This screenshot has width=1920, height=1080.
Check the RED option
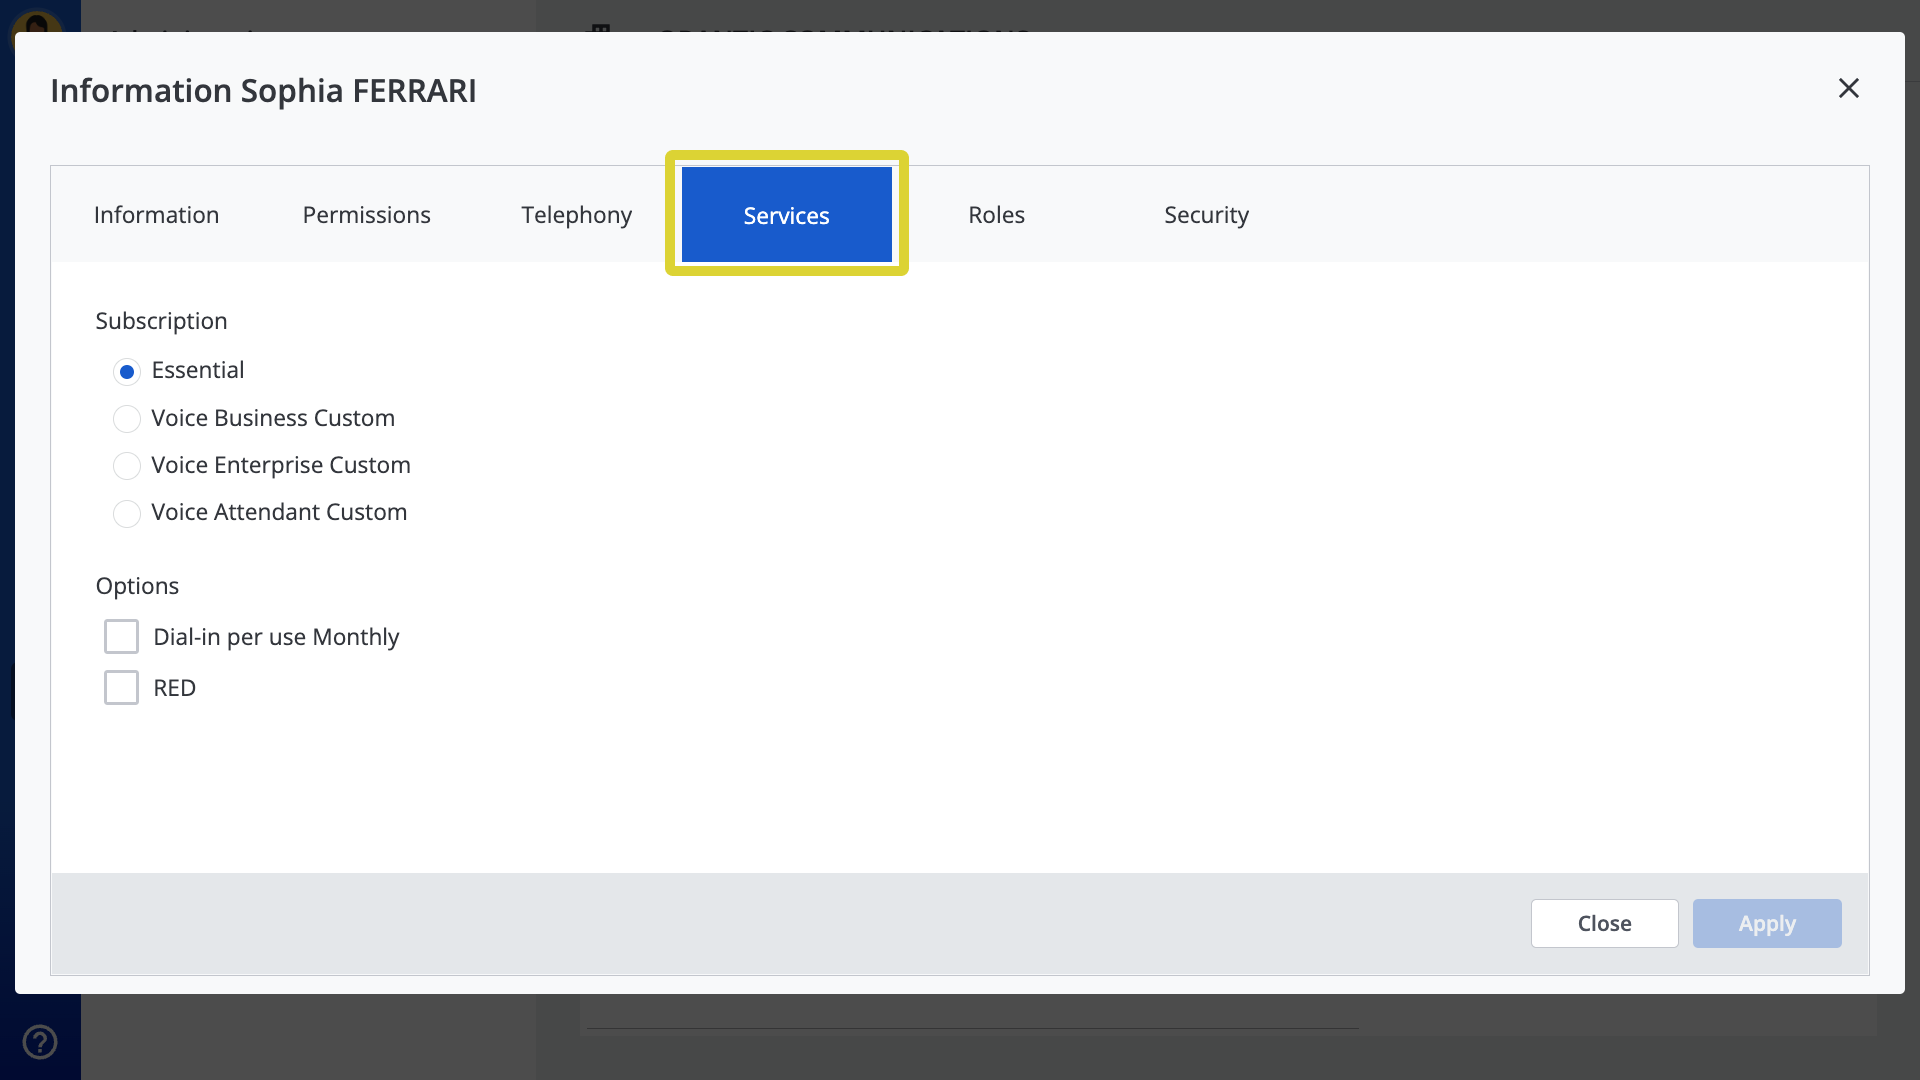[121, 687]
